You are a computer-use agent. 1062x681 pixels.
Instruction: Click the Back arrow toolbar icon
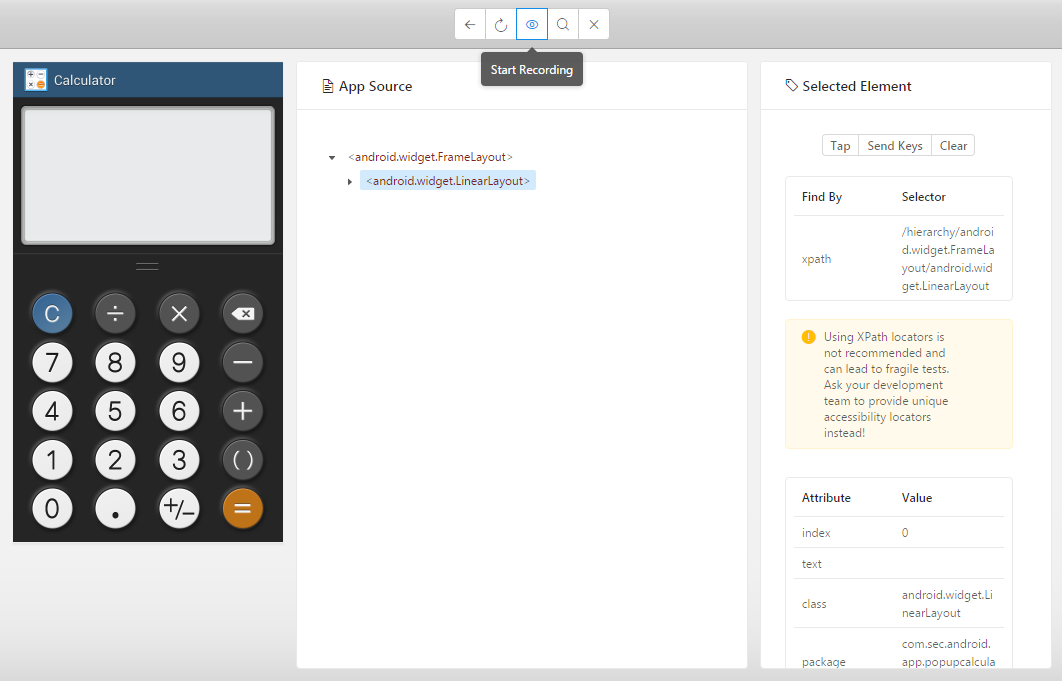tap(470, 25)
